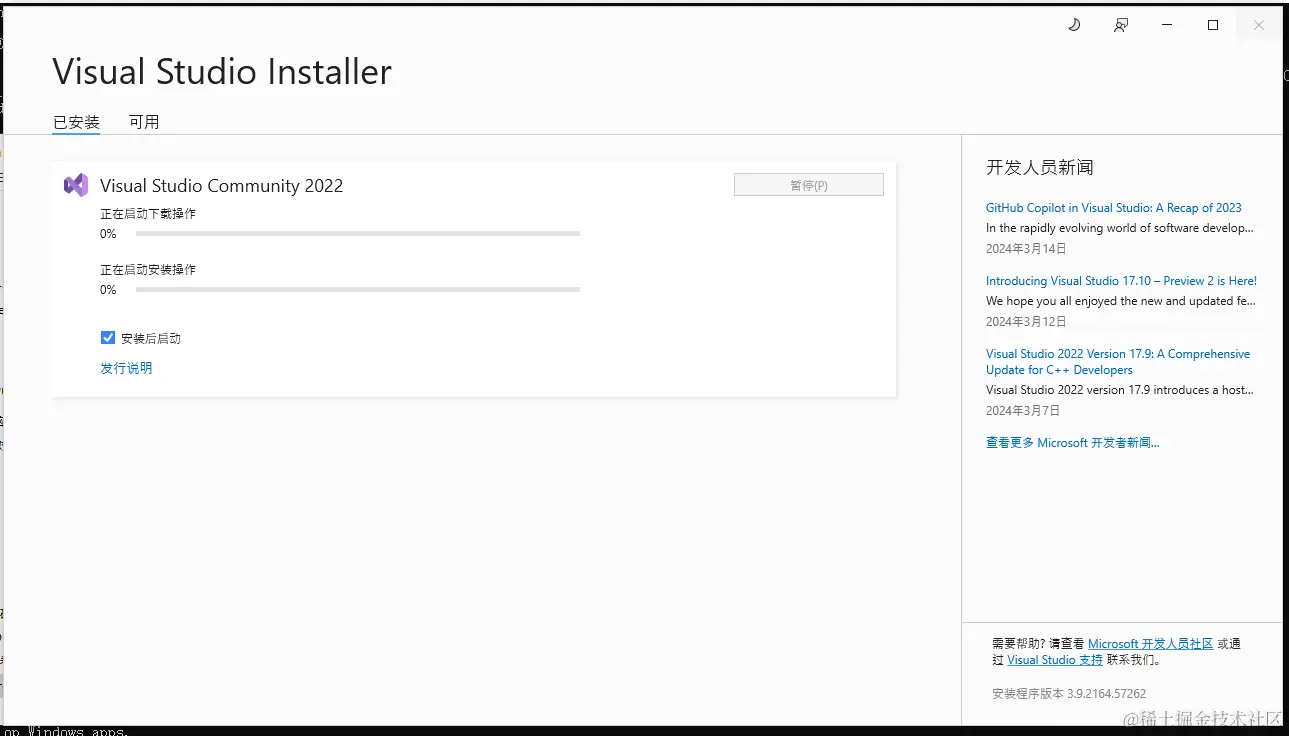Open Microsoft 开发人员社区 link
Screen dimensions: 1289x736
coord(1150,644)
